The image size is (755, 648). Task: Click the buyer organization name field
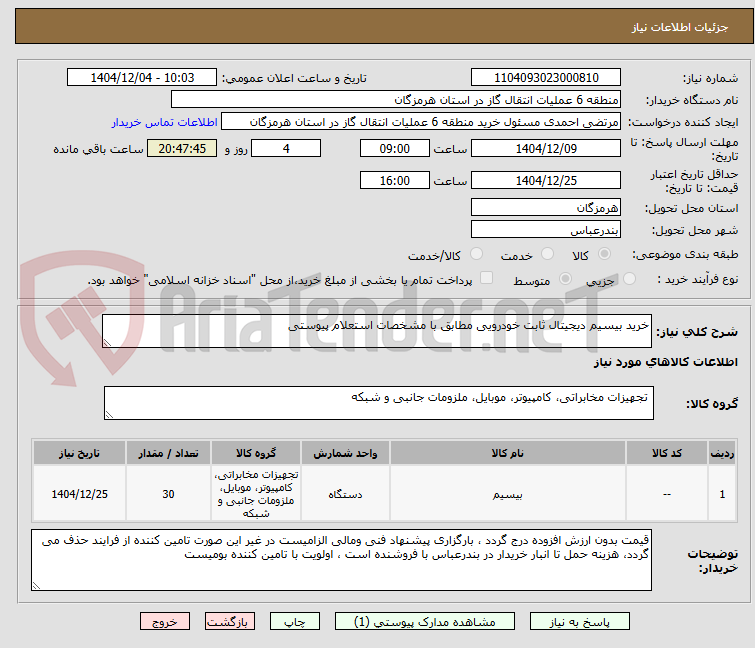(x=395, y=100)
